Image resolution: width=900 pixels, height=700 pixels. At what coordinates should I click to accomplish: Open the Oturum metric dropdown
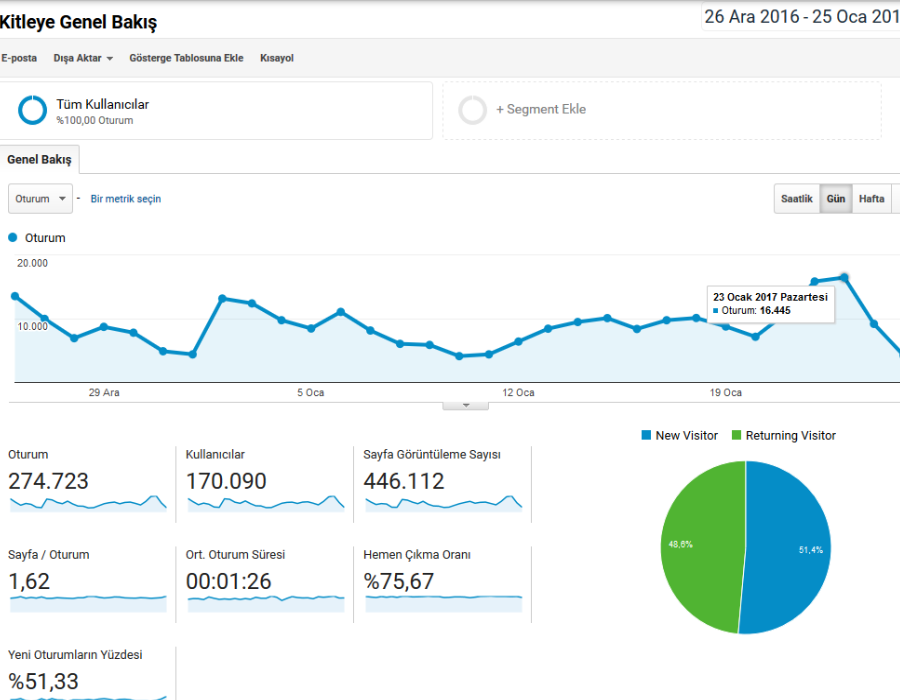pos(40,199)
